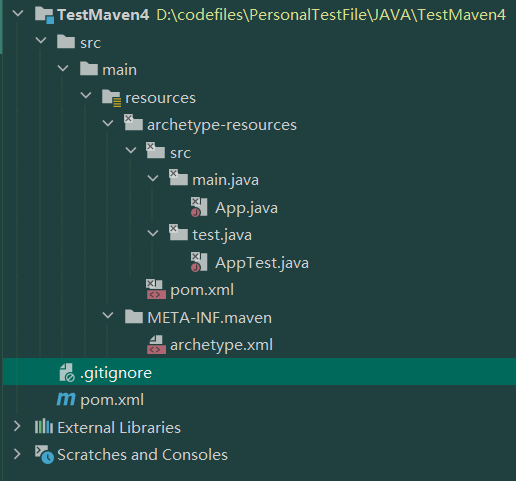Expand Scratches and Consoles node
Image resolution: width=516 pixels, height=481 pixels.
(x=17, y=454)
